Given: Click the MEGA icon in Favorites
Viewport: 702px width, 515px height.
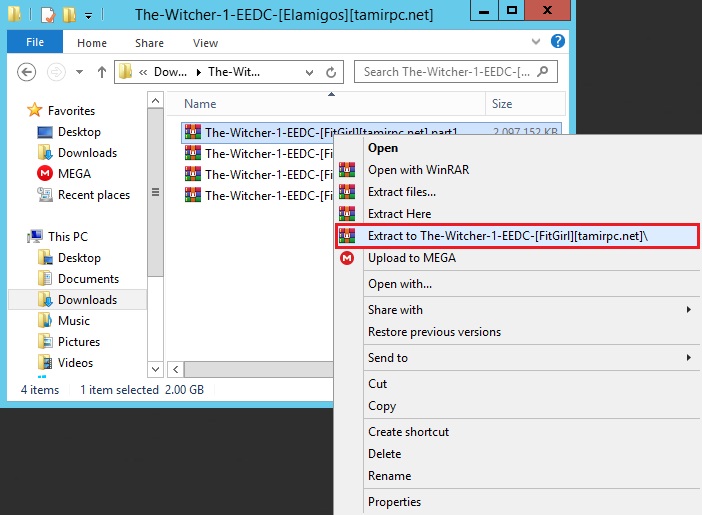Looking at the screenshot, I should 44,174.
